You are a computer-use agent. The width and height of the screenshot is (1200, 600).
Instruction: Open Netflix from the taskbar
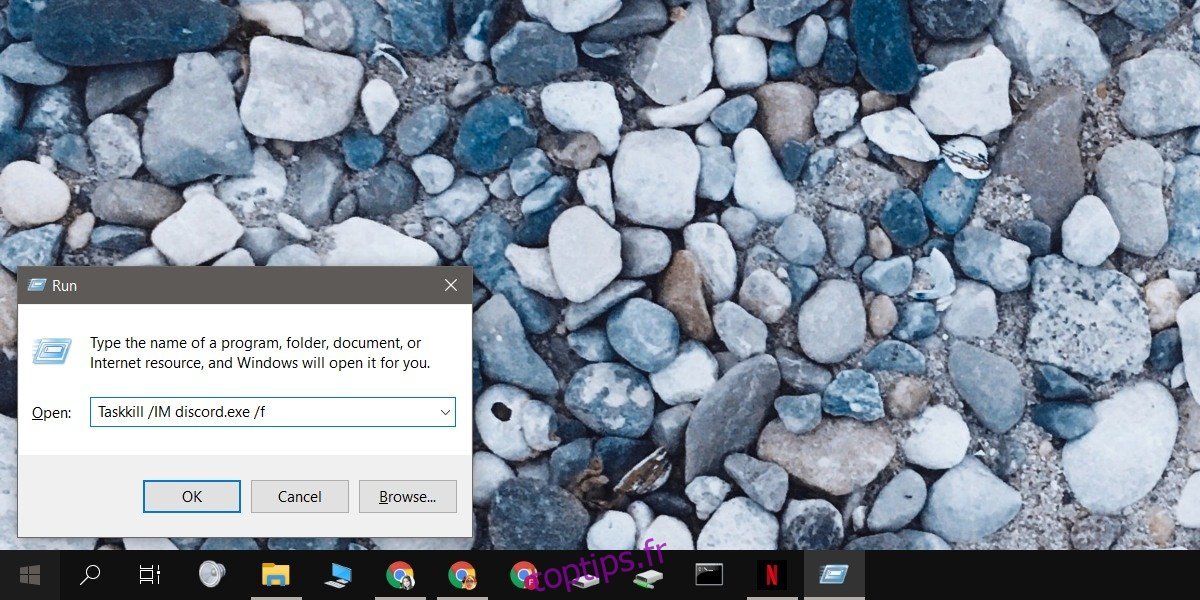tap(771, 575)
